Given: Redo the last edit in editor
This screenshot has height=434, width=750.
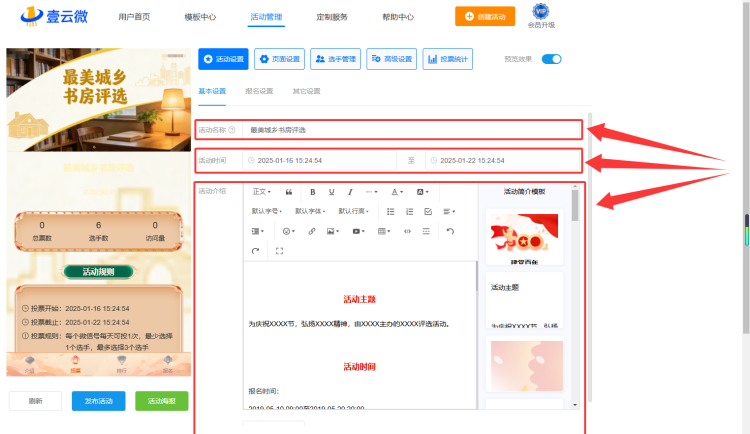Looking at the screenshot, I should 255,251.
